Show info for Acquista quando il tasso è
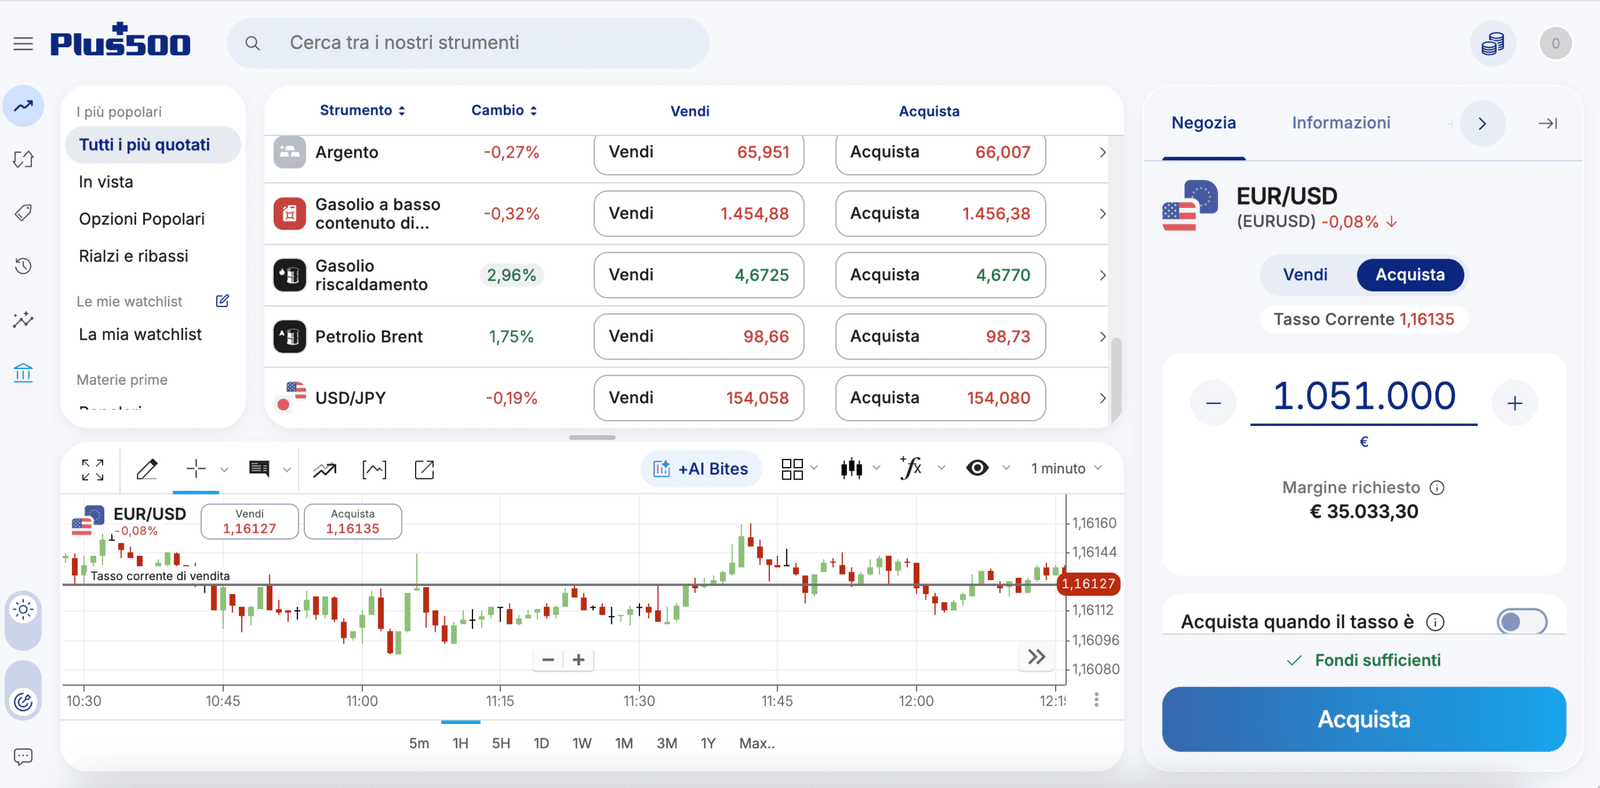 pos(1435,622)
